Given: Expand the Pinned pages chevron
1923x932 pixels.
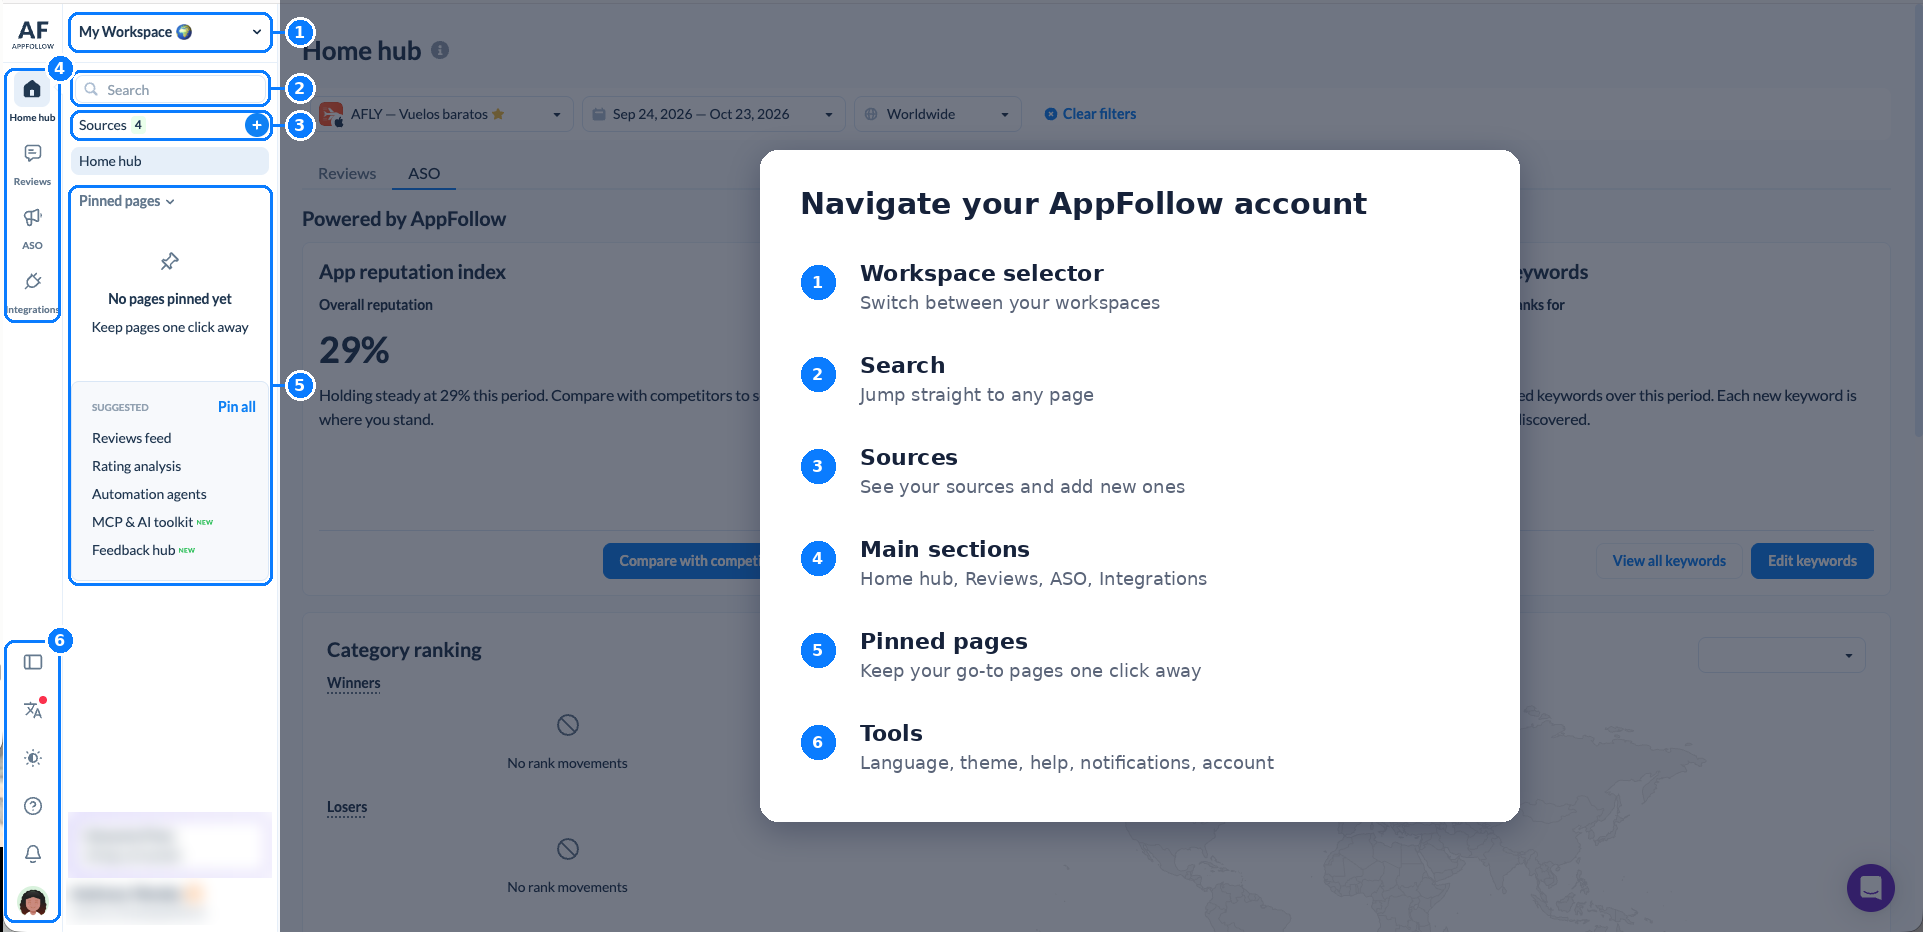Looking at the screenshot, I should [x=170, y=202].
